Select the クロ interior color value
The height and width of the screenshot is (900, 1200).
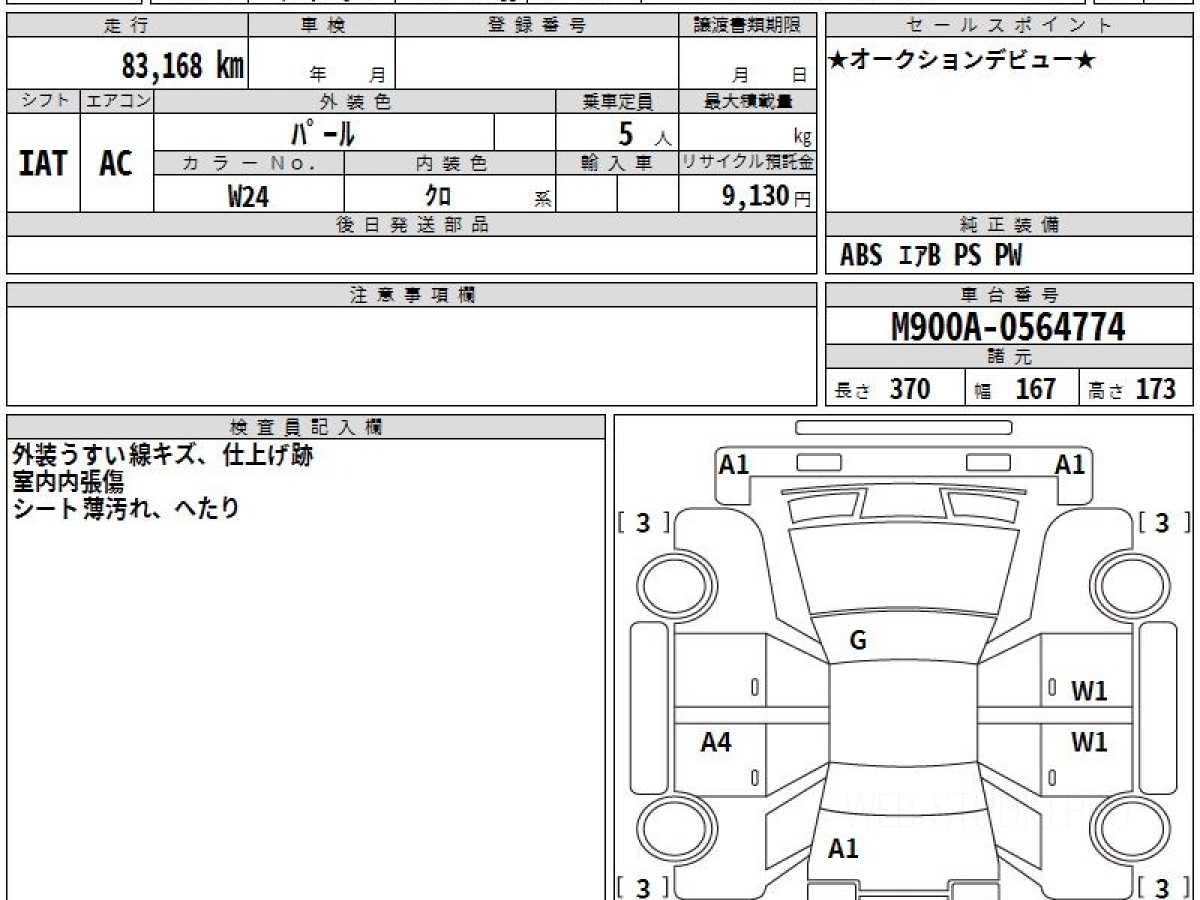pyautogui.click(x=439, y=195)
